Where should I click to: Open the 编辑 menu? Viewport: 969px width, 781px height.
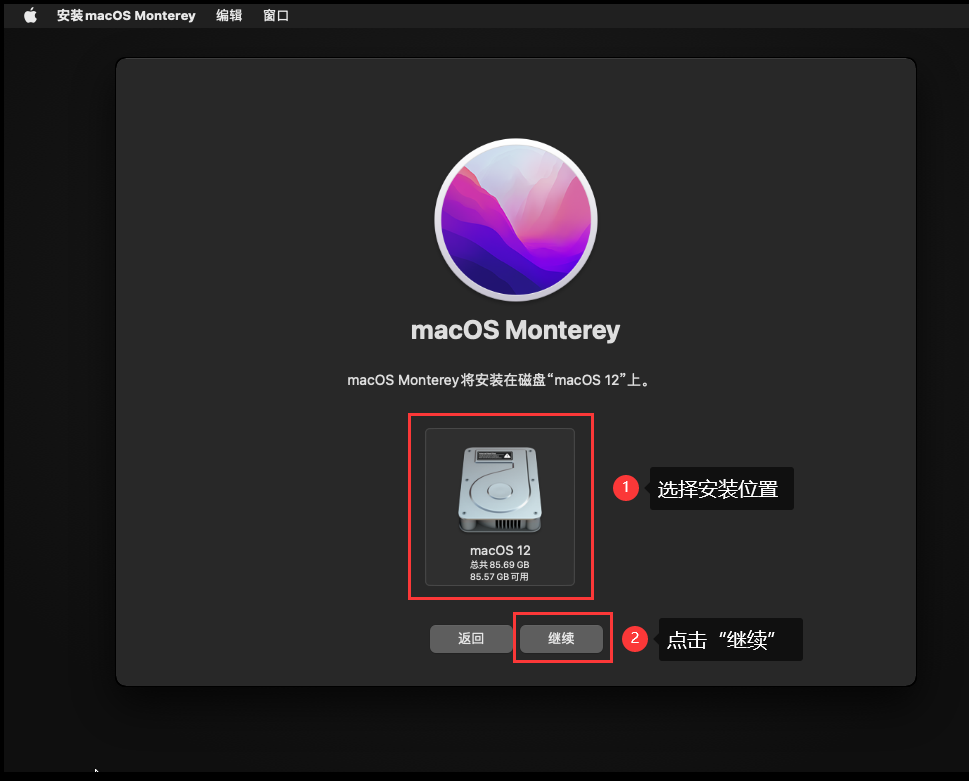[229, 15]
